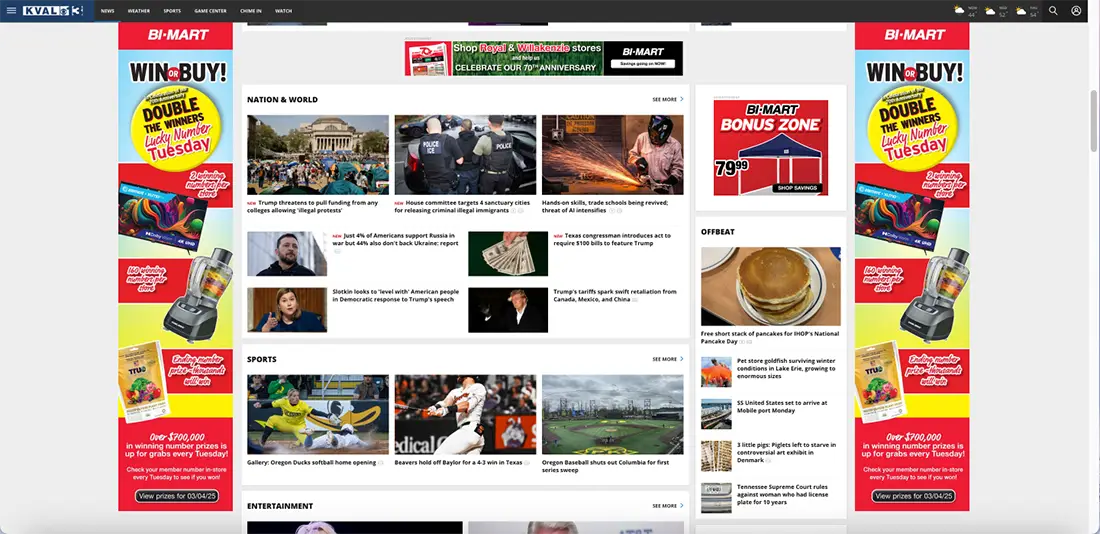Click the KVAL 13 logo
This screenshot has width=1100, height=534.
[x=53, y=11]
